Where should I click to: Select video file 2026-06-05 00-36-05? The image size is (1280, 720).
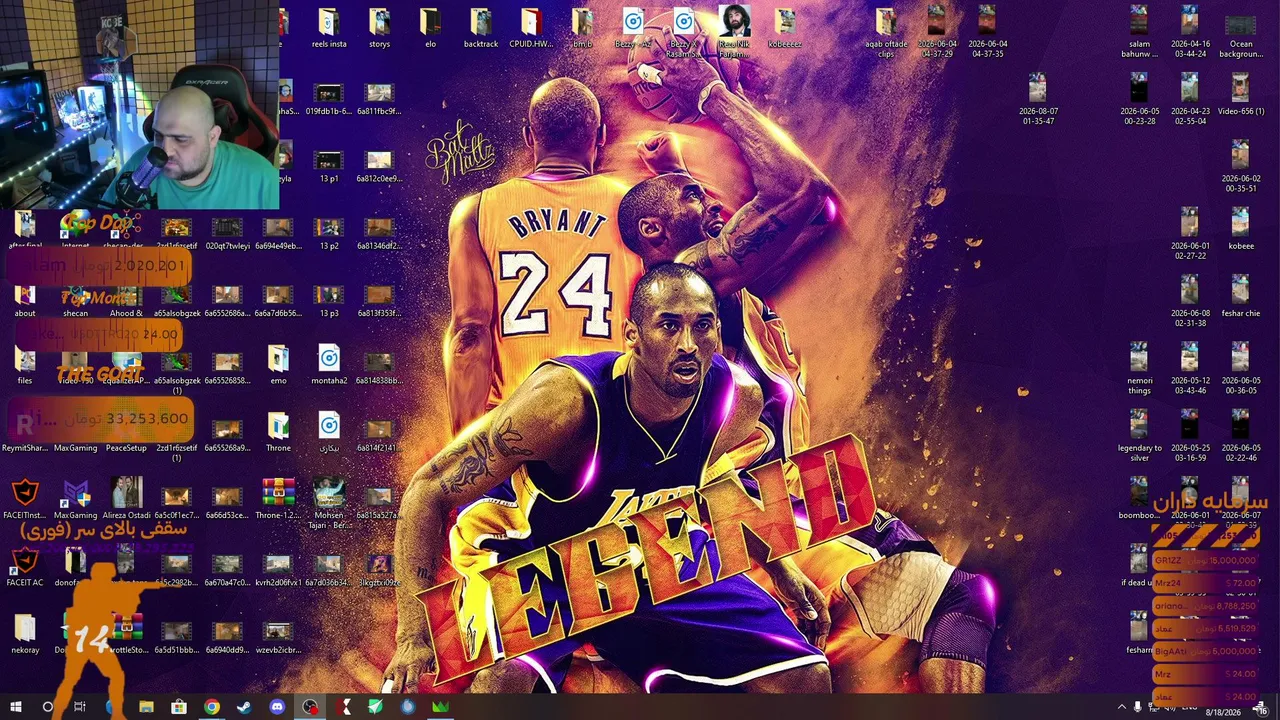[1240, 370]
